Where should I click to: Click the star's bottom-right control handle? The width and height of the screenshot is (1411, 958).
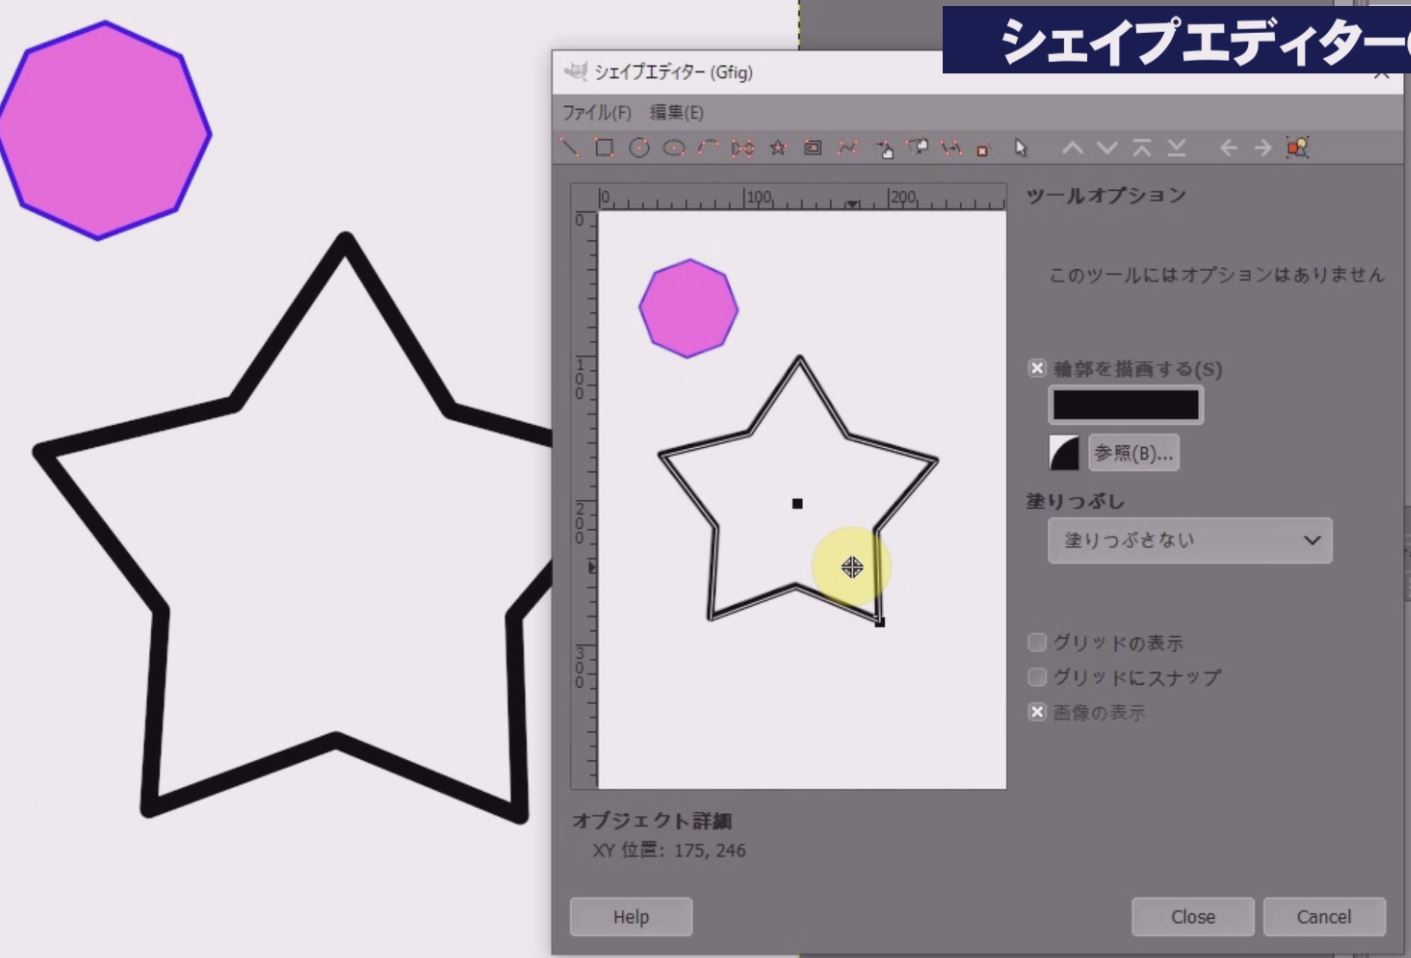point(880,622)
